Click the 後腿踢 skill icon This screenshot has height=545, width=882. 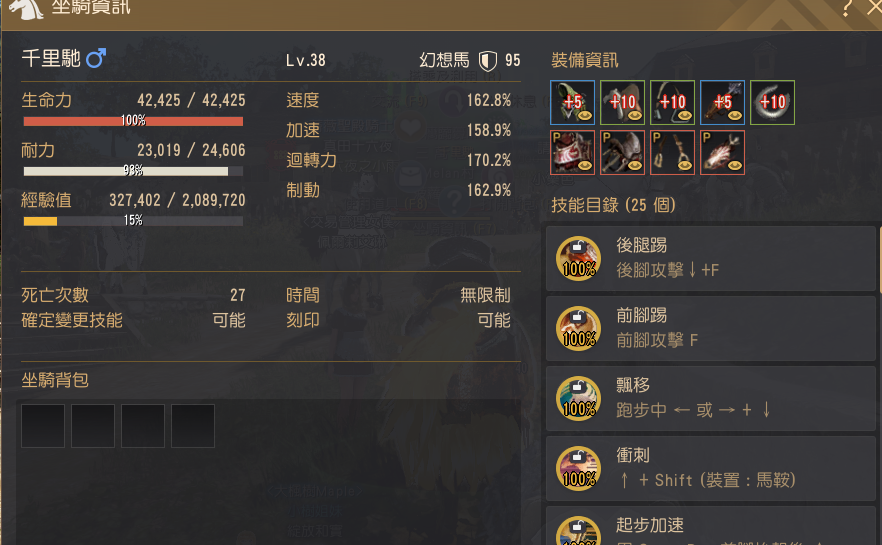(578, 258)
